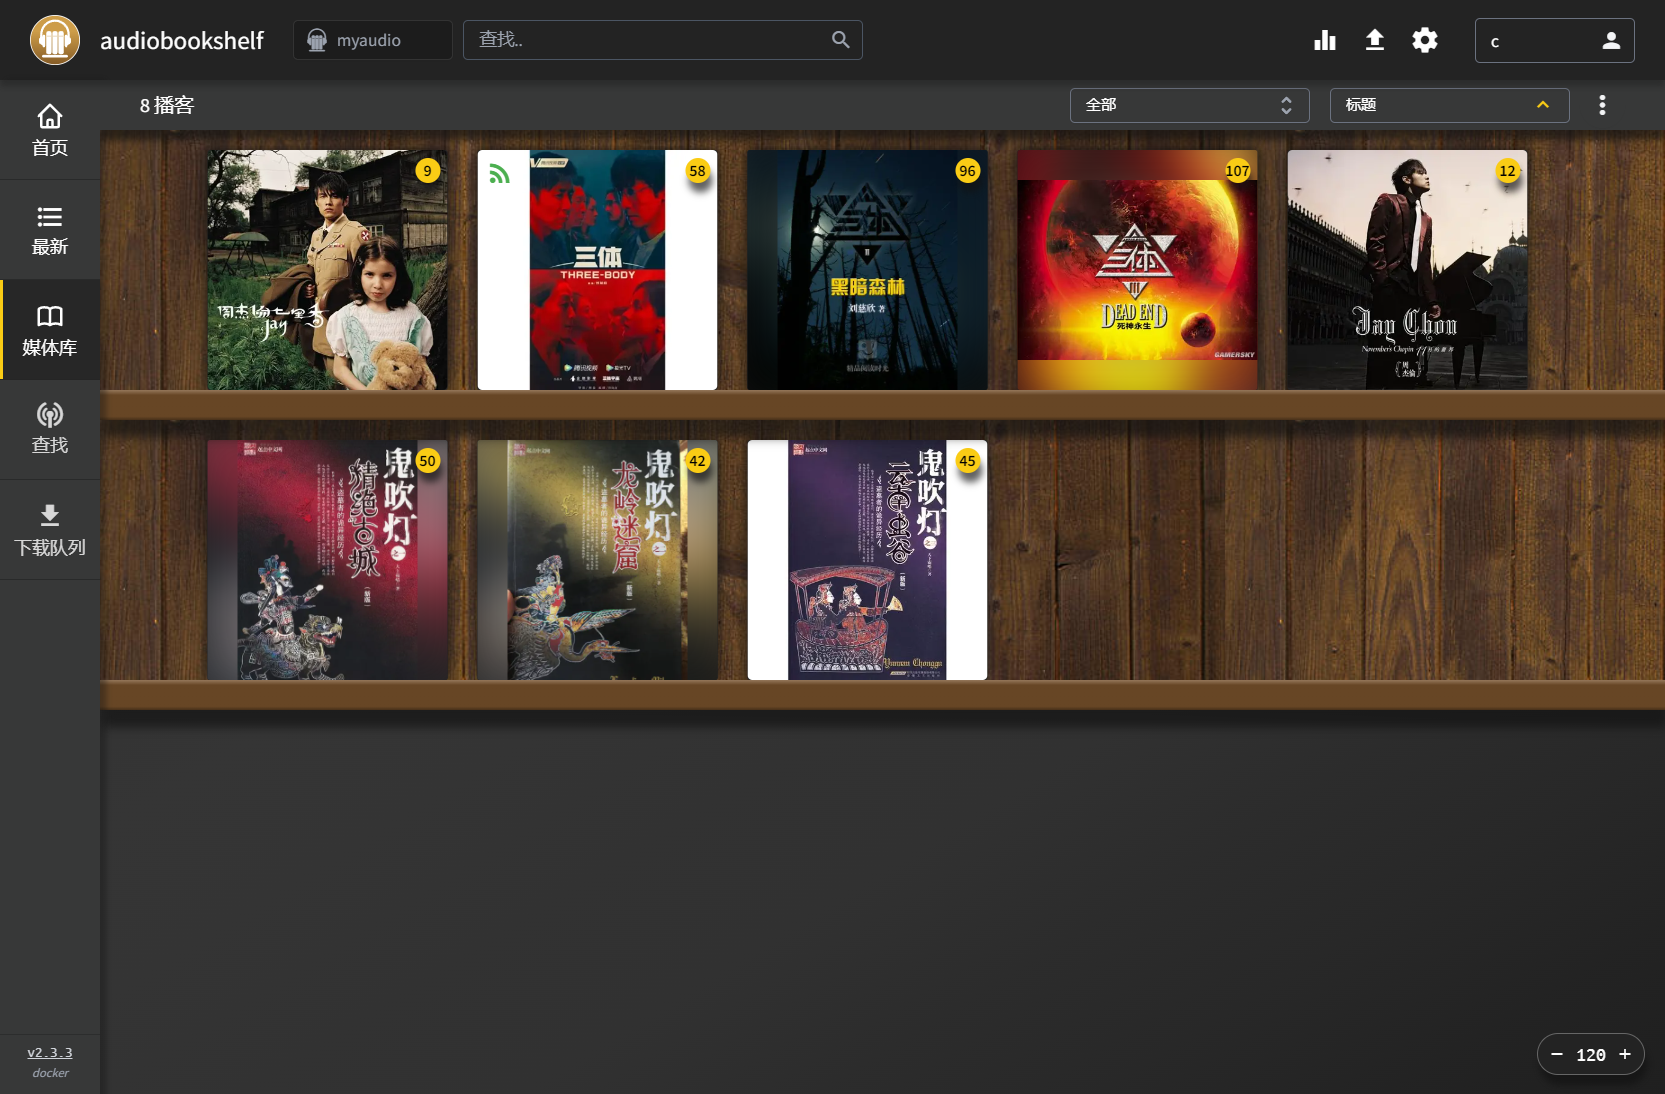
Task: Open the three-dot more options menu
Action: (x=1602, y=105)
